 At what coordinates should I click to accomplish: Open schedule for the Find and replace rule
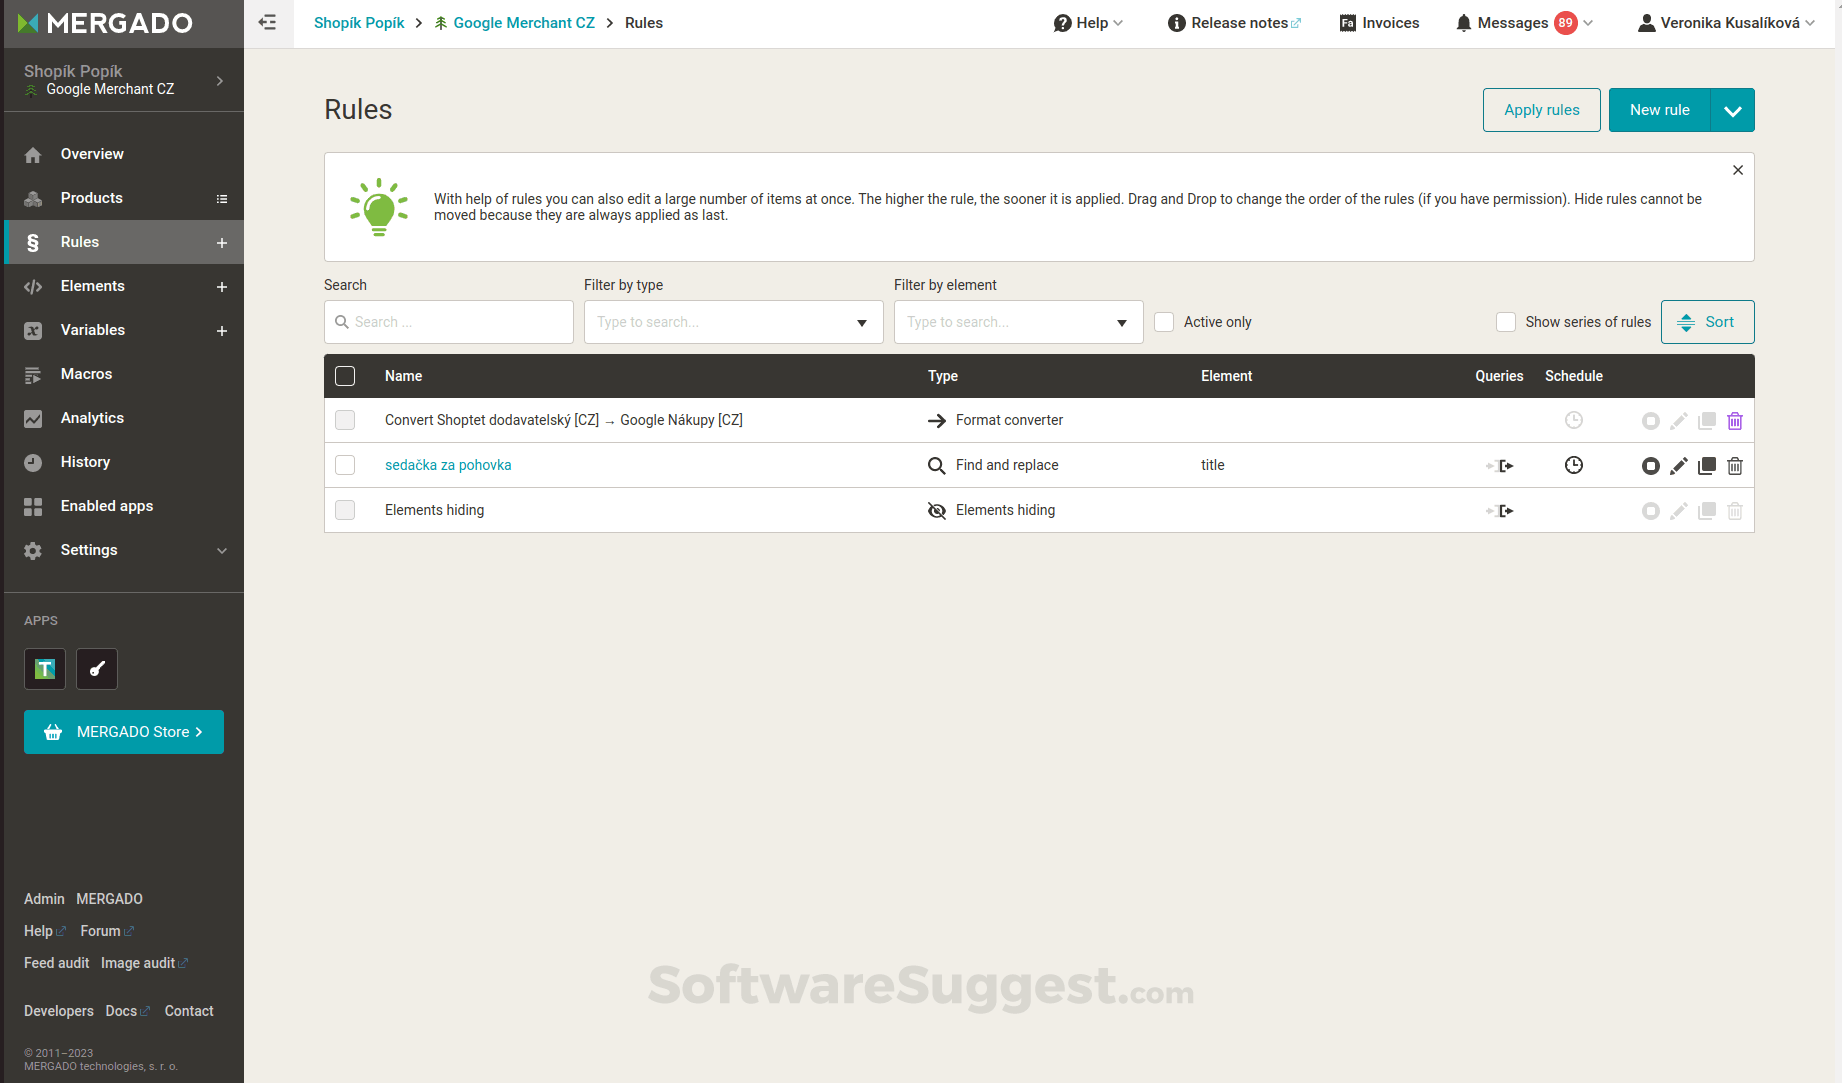pyautogui.click(x=1573, y=465)
